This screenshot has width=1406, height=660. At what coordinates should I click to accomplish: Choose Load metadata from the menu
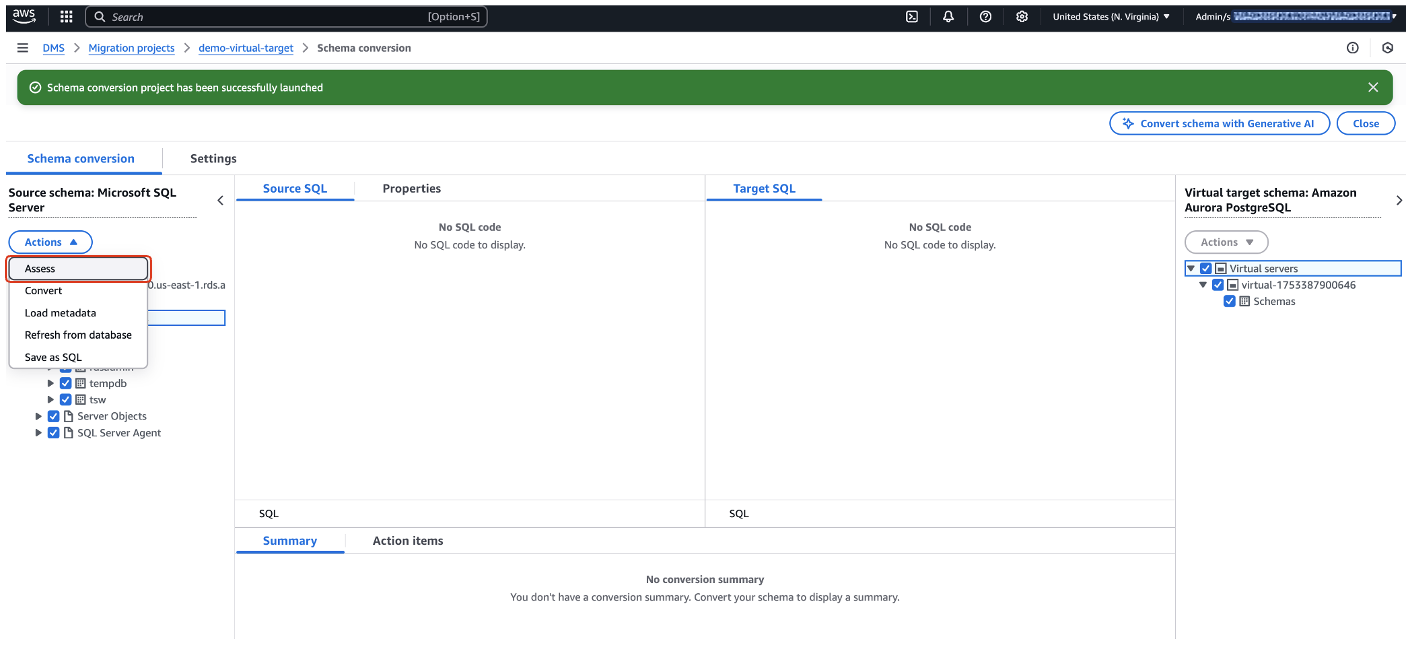[x=79, y=313]
